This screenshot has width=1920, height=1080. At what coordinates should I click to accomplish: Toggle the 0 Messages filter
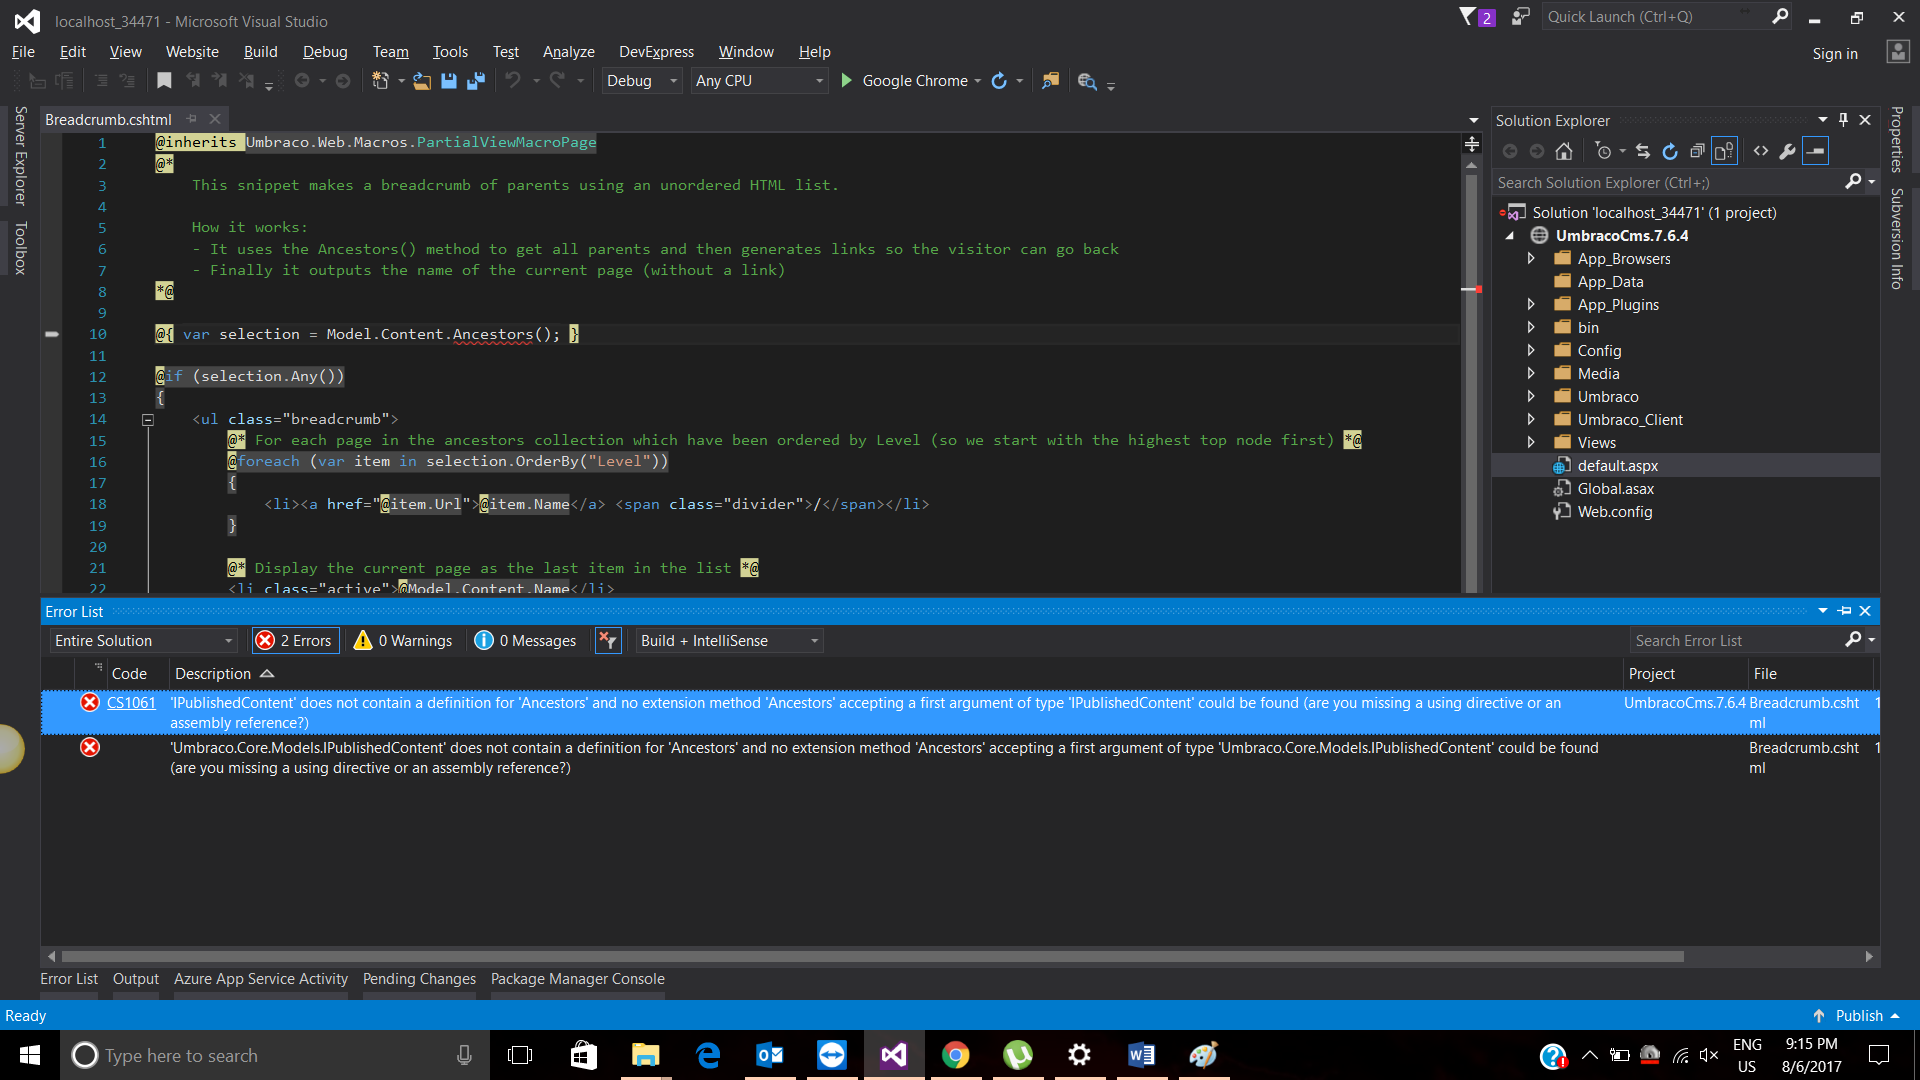tap(526, 641)
